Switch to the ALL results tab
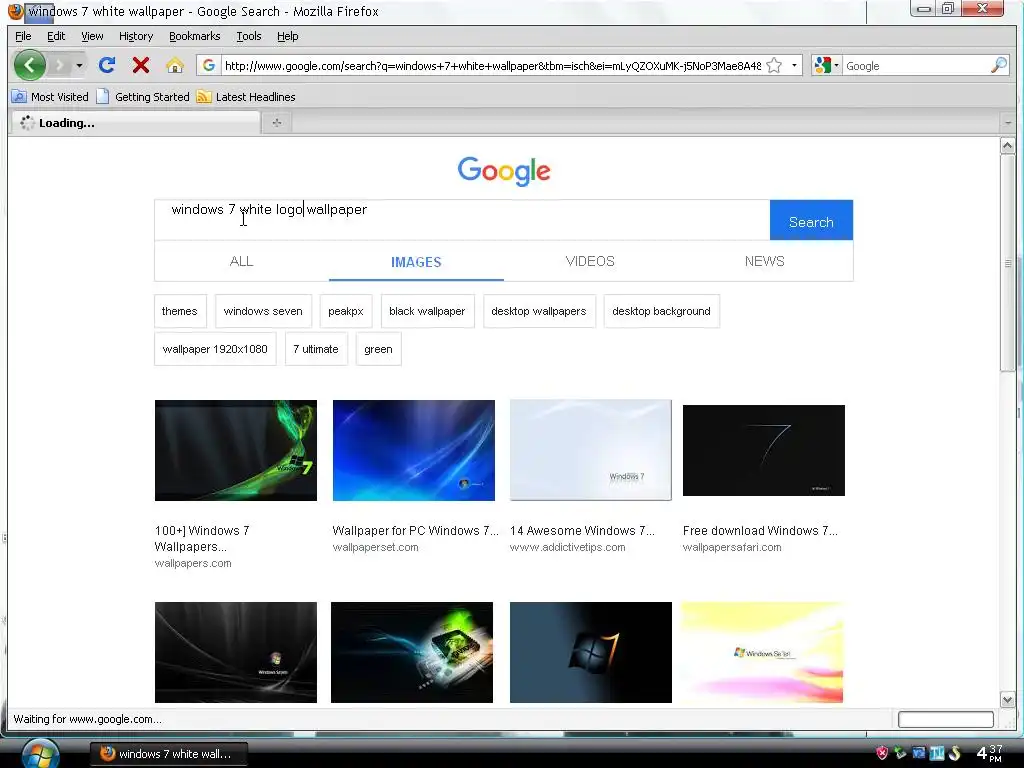This screenshot has height=768, width=1024. [x=242, y=261]
